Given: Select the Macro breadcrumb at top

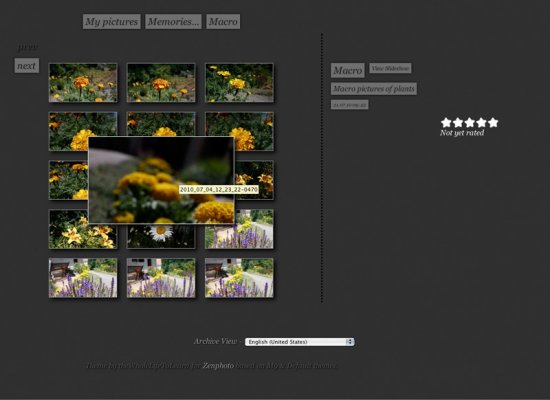Looking at the screenshot, I should [x=223, y=22].
